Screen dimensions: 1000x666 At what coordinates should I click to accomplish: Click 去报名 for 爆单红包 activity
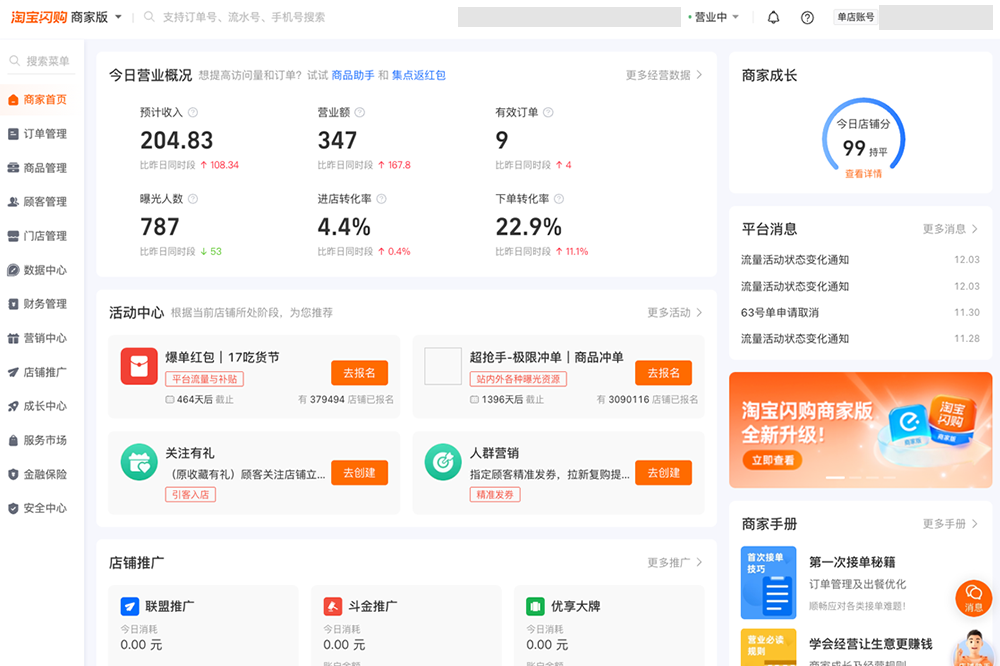tap(359, 373)
